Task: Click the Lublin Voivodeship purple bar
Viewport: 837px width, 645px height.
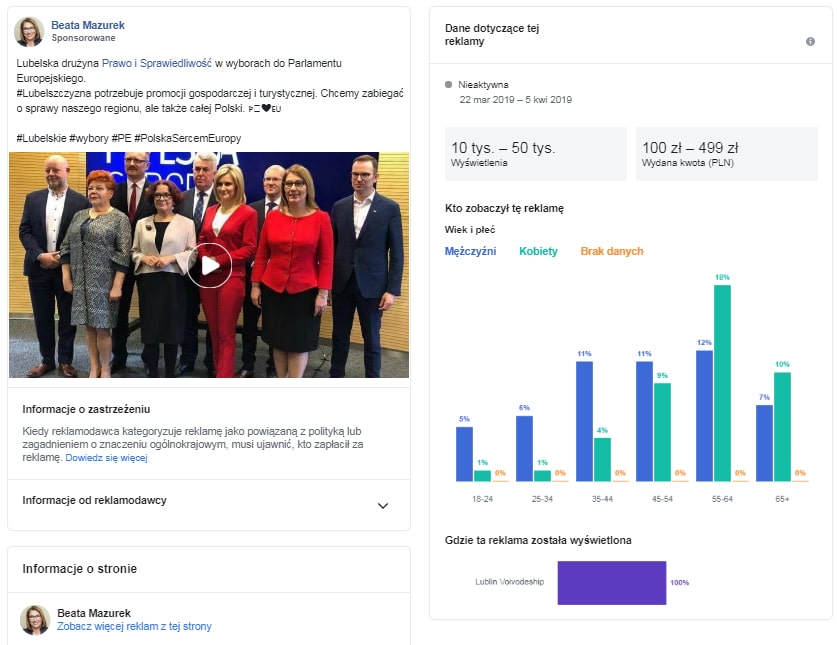Action: (612, 583)
